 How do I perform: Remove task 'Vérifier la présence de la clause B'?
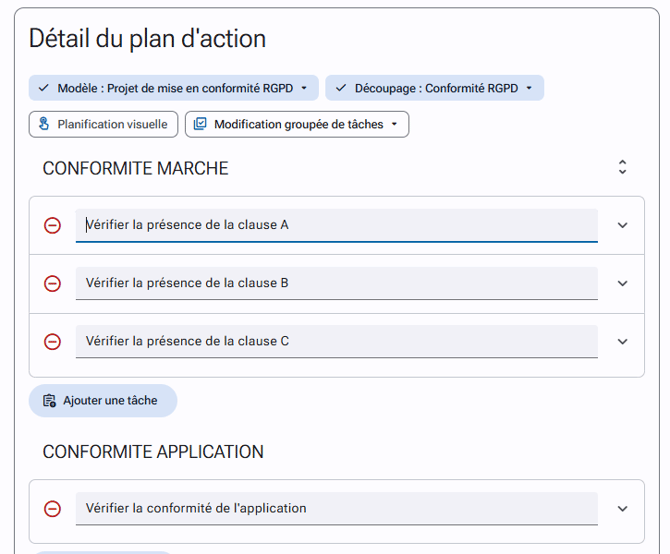(52, 283)
